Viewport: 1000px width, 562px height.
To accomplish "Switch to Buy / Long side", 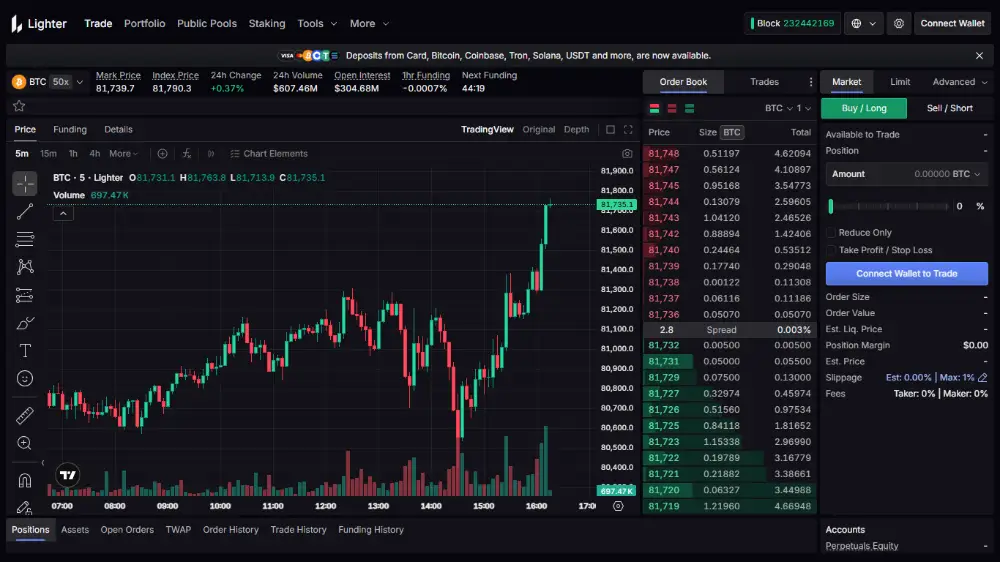I will coord(864,108).
